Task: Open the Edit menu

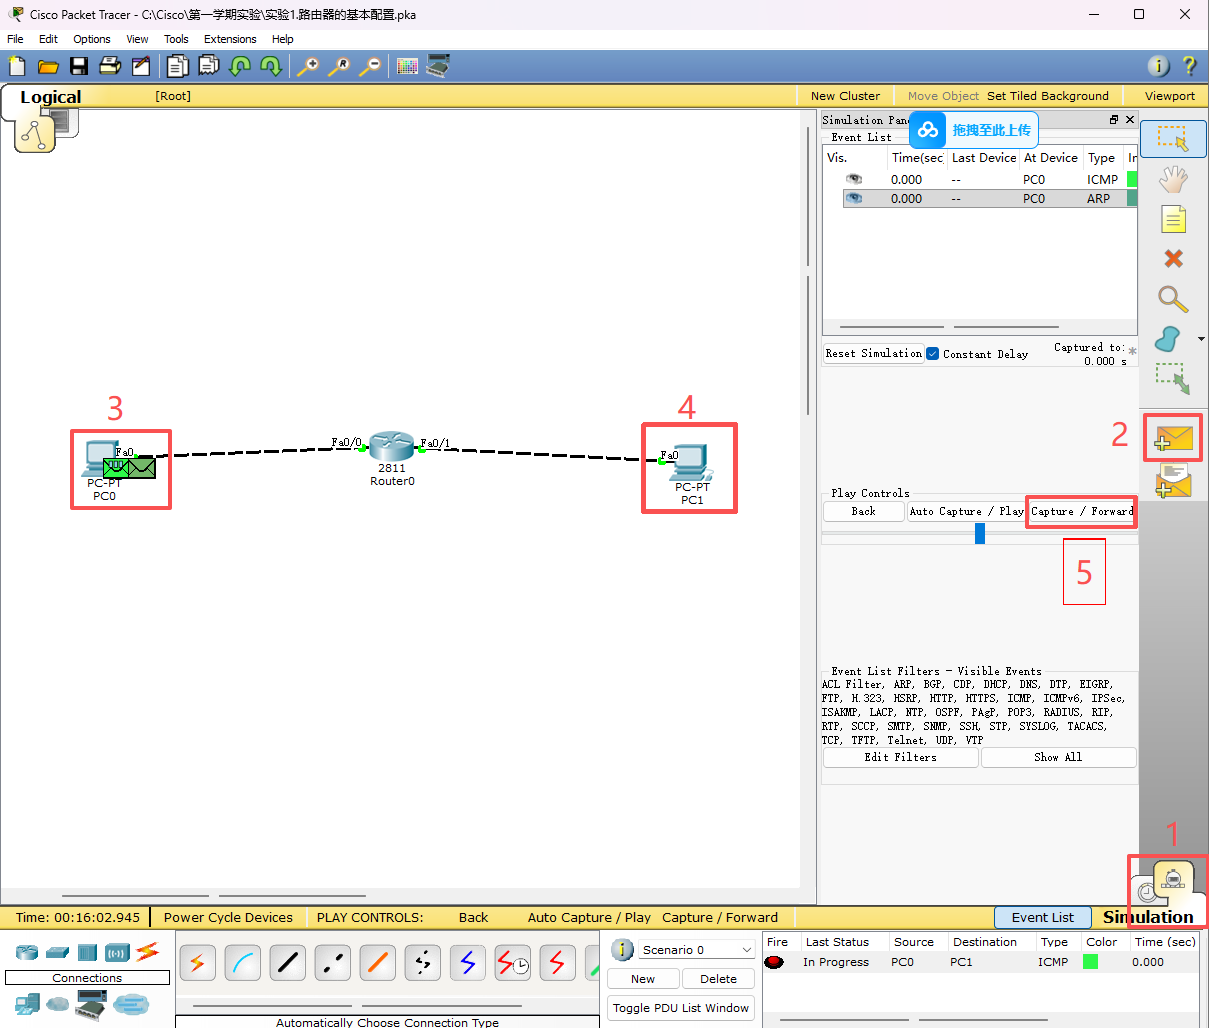Action: pos(48,39)
